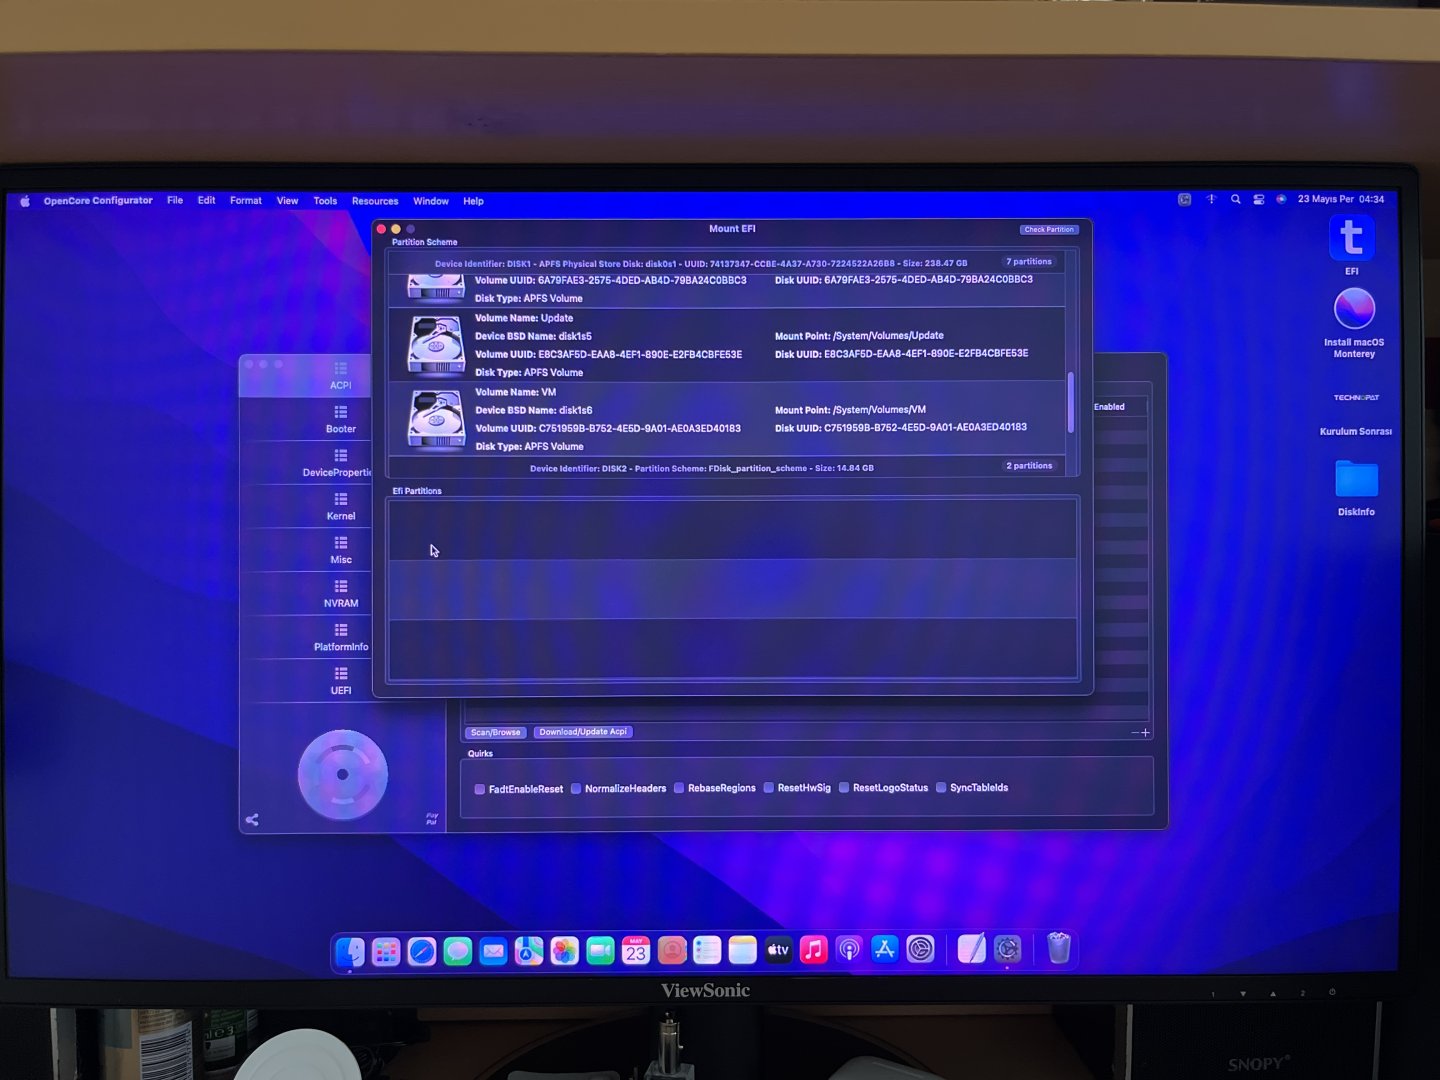Select the DiskInfo folder on the desktop

pyautogui.click(x=1356, y=479)
